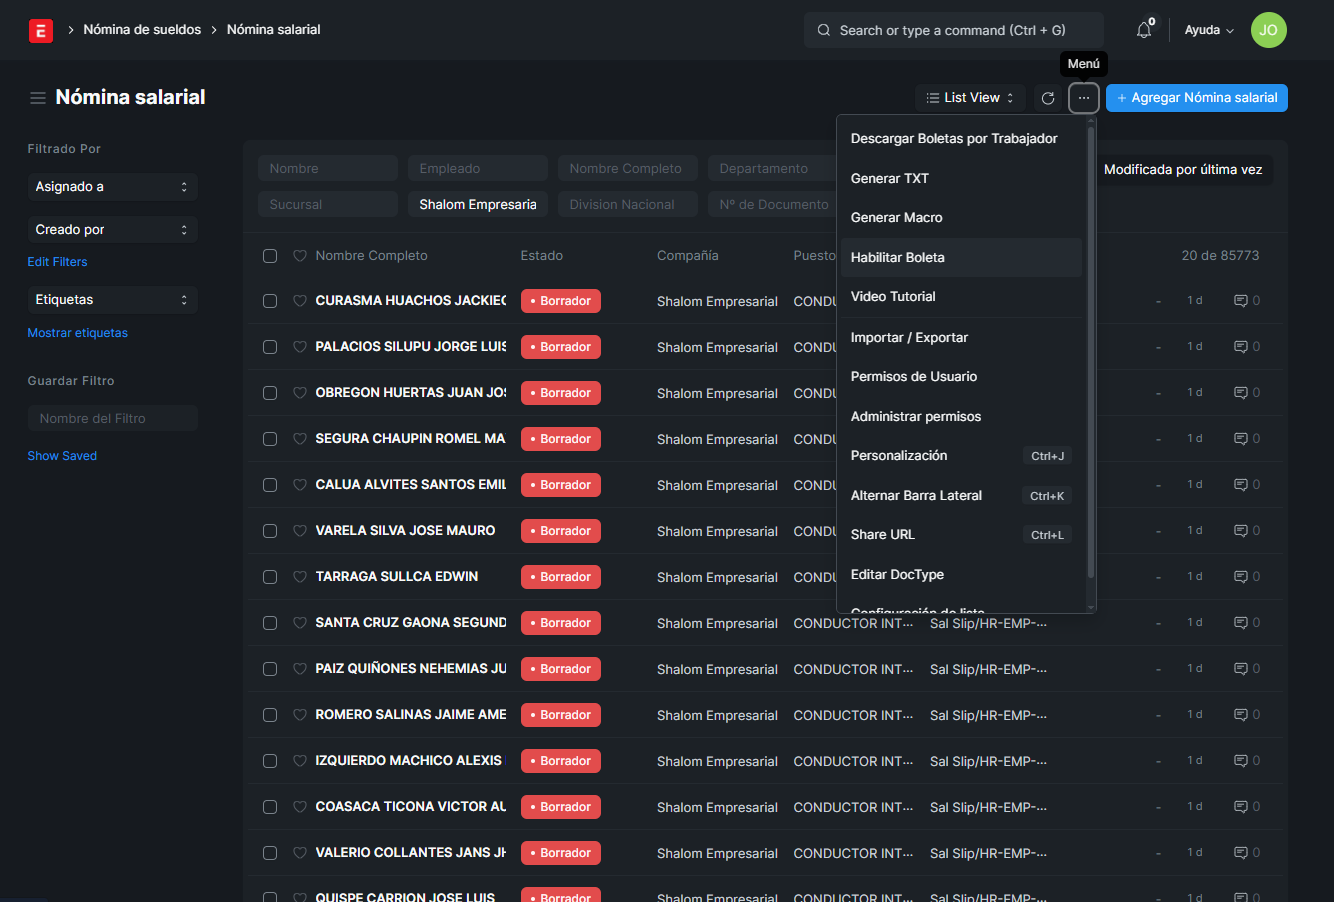Click the dropdown menu's vertical scrollbar
1334x902 pixels.
pyautogui.click(x=1090, y=350)
